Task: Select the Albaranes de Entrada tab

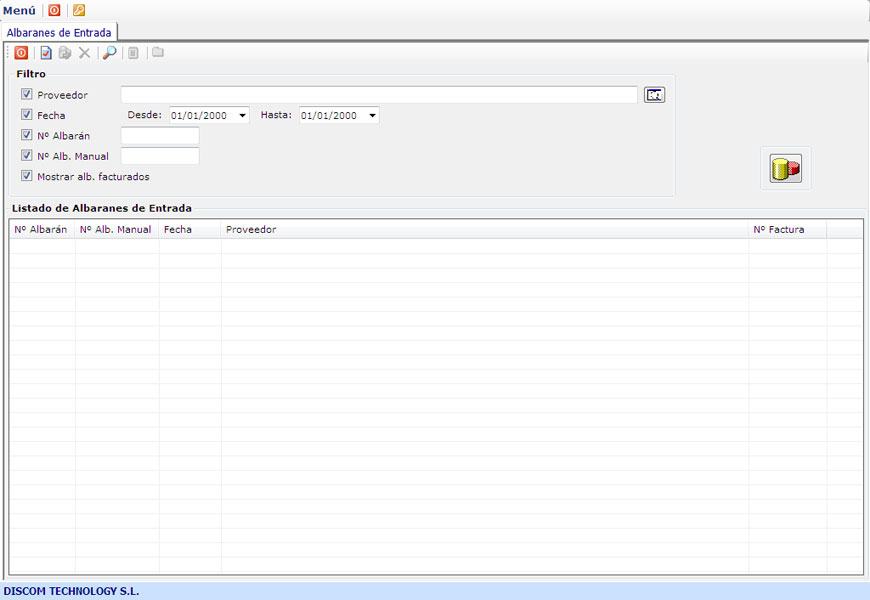Action: 59,32
